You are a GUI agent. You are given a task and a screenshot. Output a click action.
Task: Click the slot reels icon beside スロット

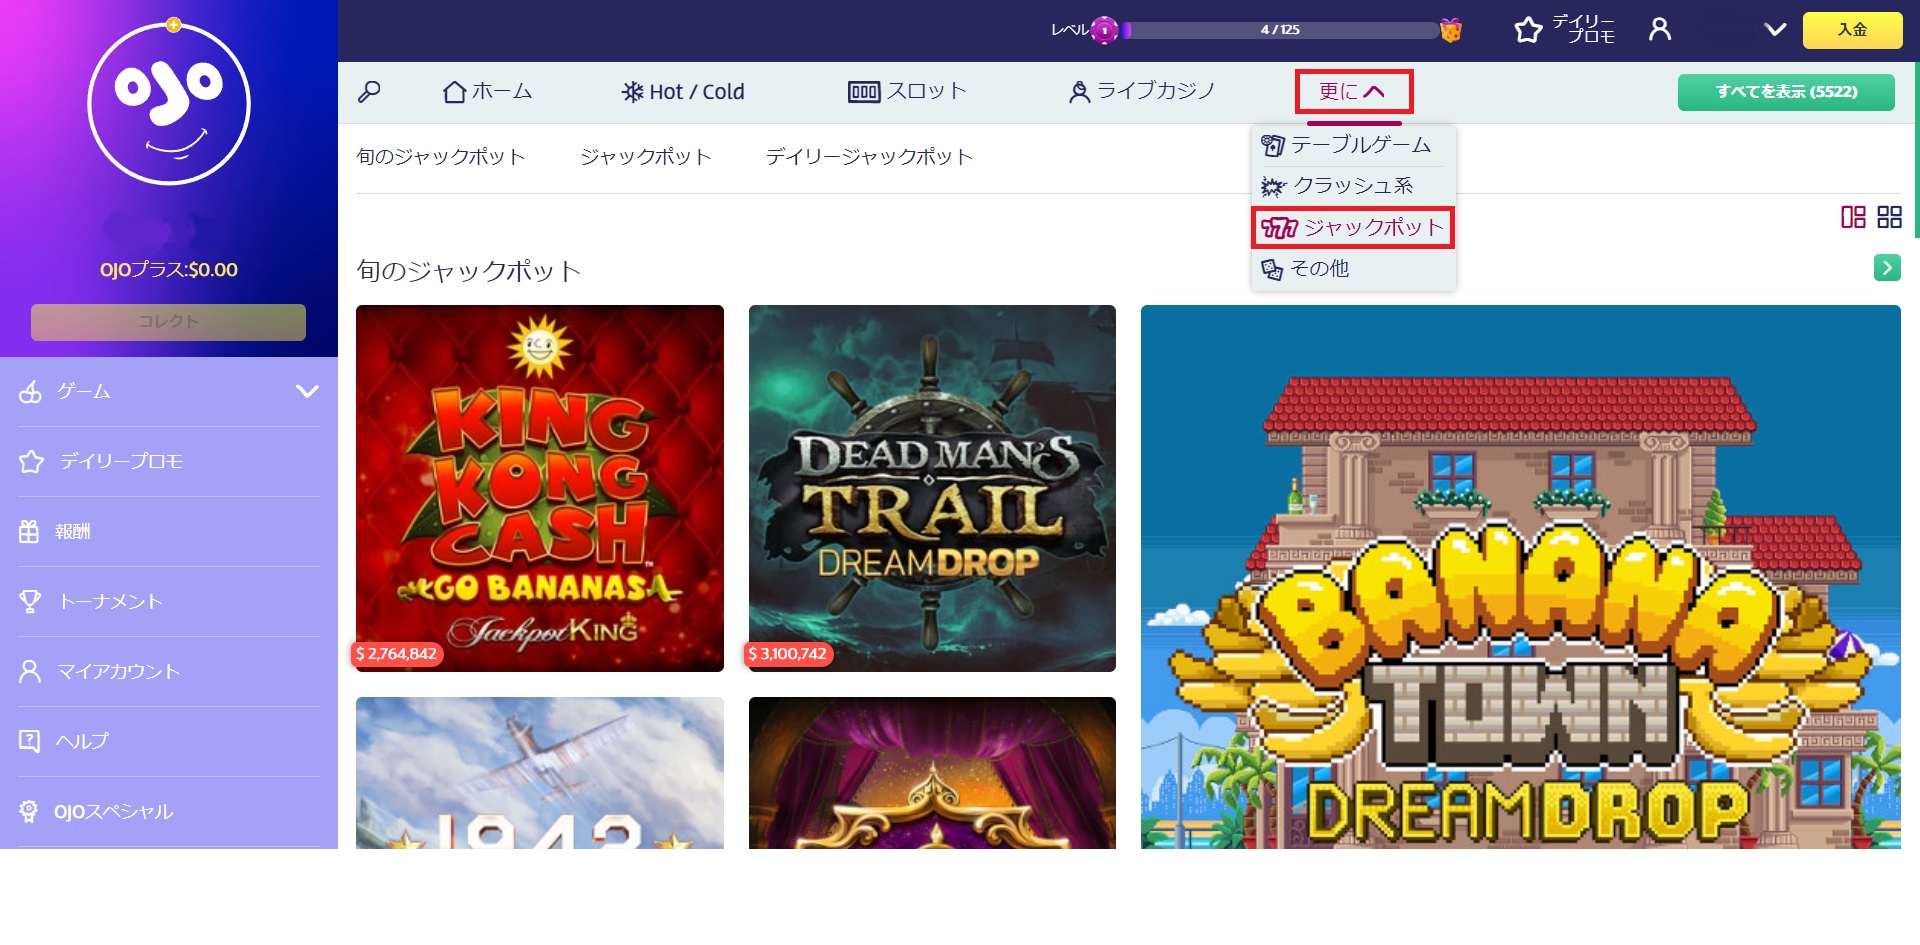(x=864, y=92)
